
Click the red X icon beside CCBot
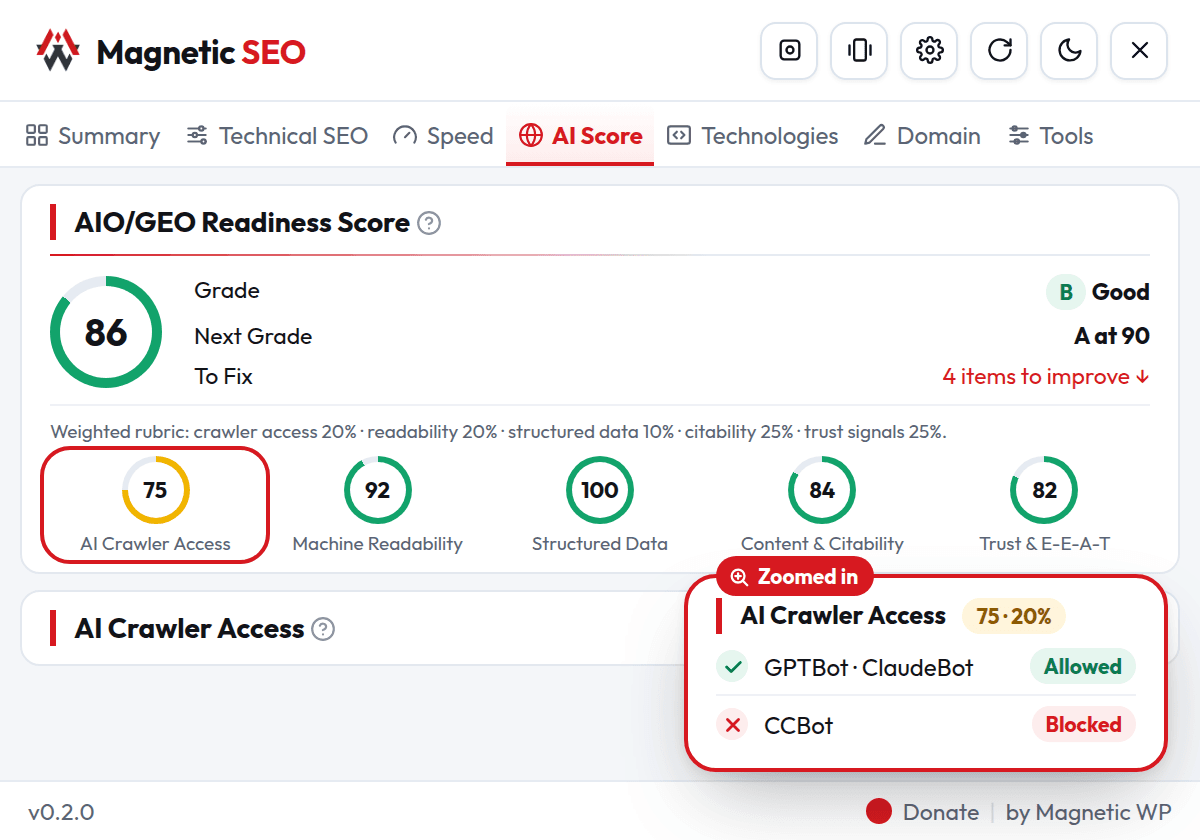733,725
